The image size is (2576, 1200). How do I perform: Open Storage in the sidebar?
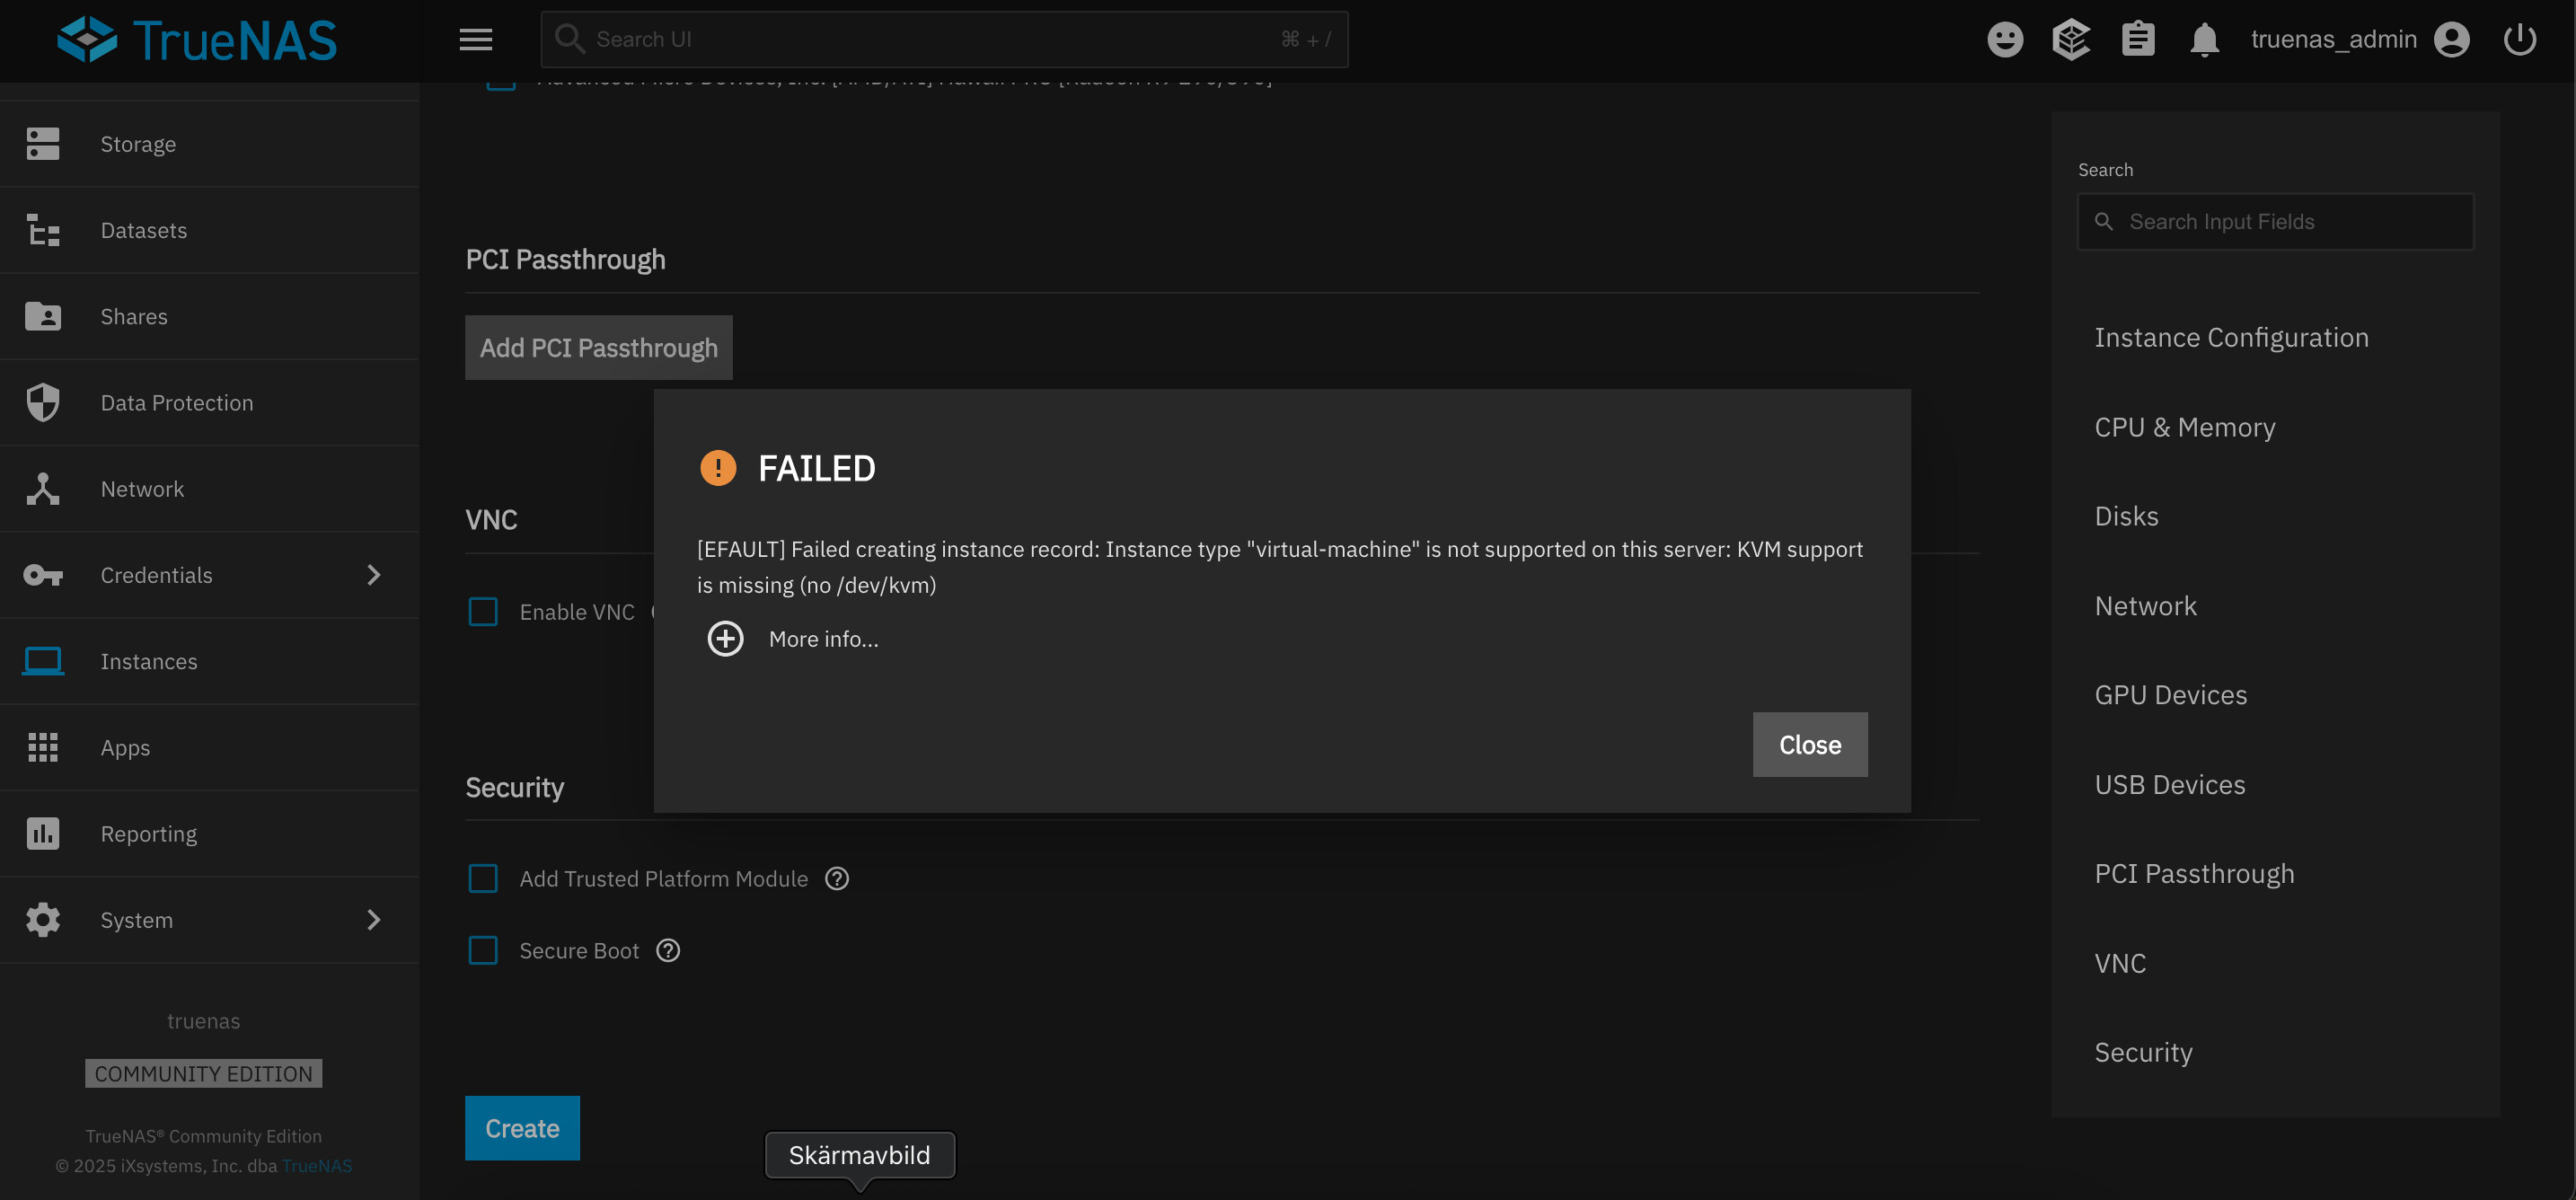pyautogui.click(x=138, y=144)
